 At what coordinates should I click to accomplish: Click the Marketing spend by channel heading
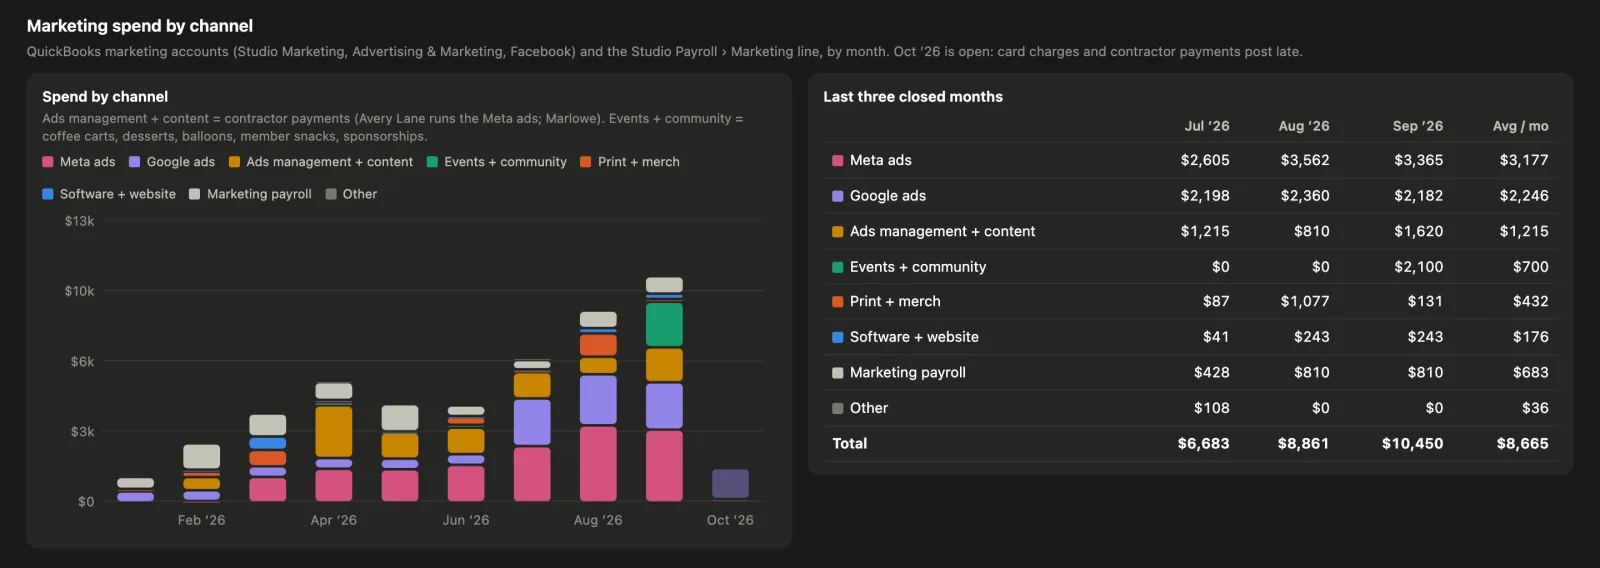140,26
